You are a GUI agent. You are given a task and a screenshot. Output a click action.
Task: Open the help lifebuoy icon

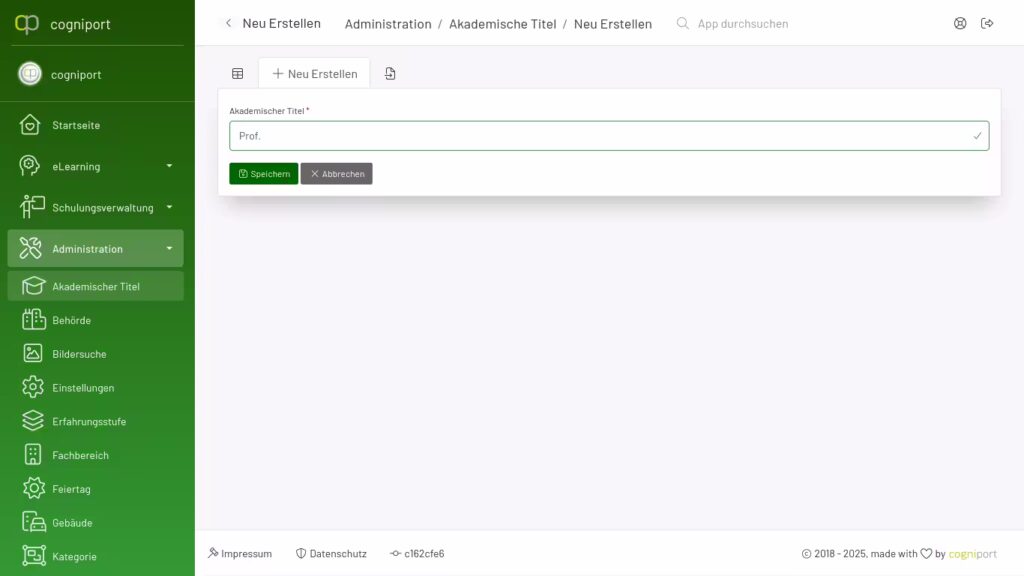(x=960, y=23)
